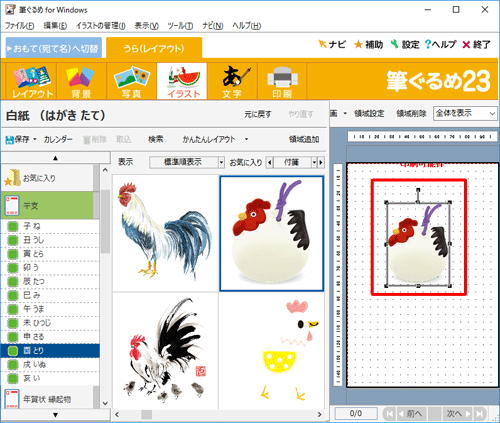Select the 卯 う zodiac item

(x=50, y=267)
